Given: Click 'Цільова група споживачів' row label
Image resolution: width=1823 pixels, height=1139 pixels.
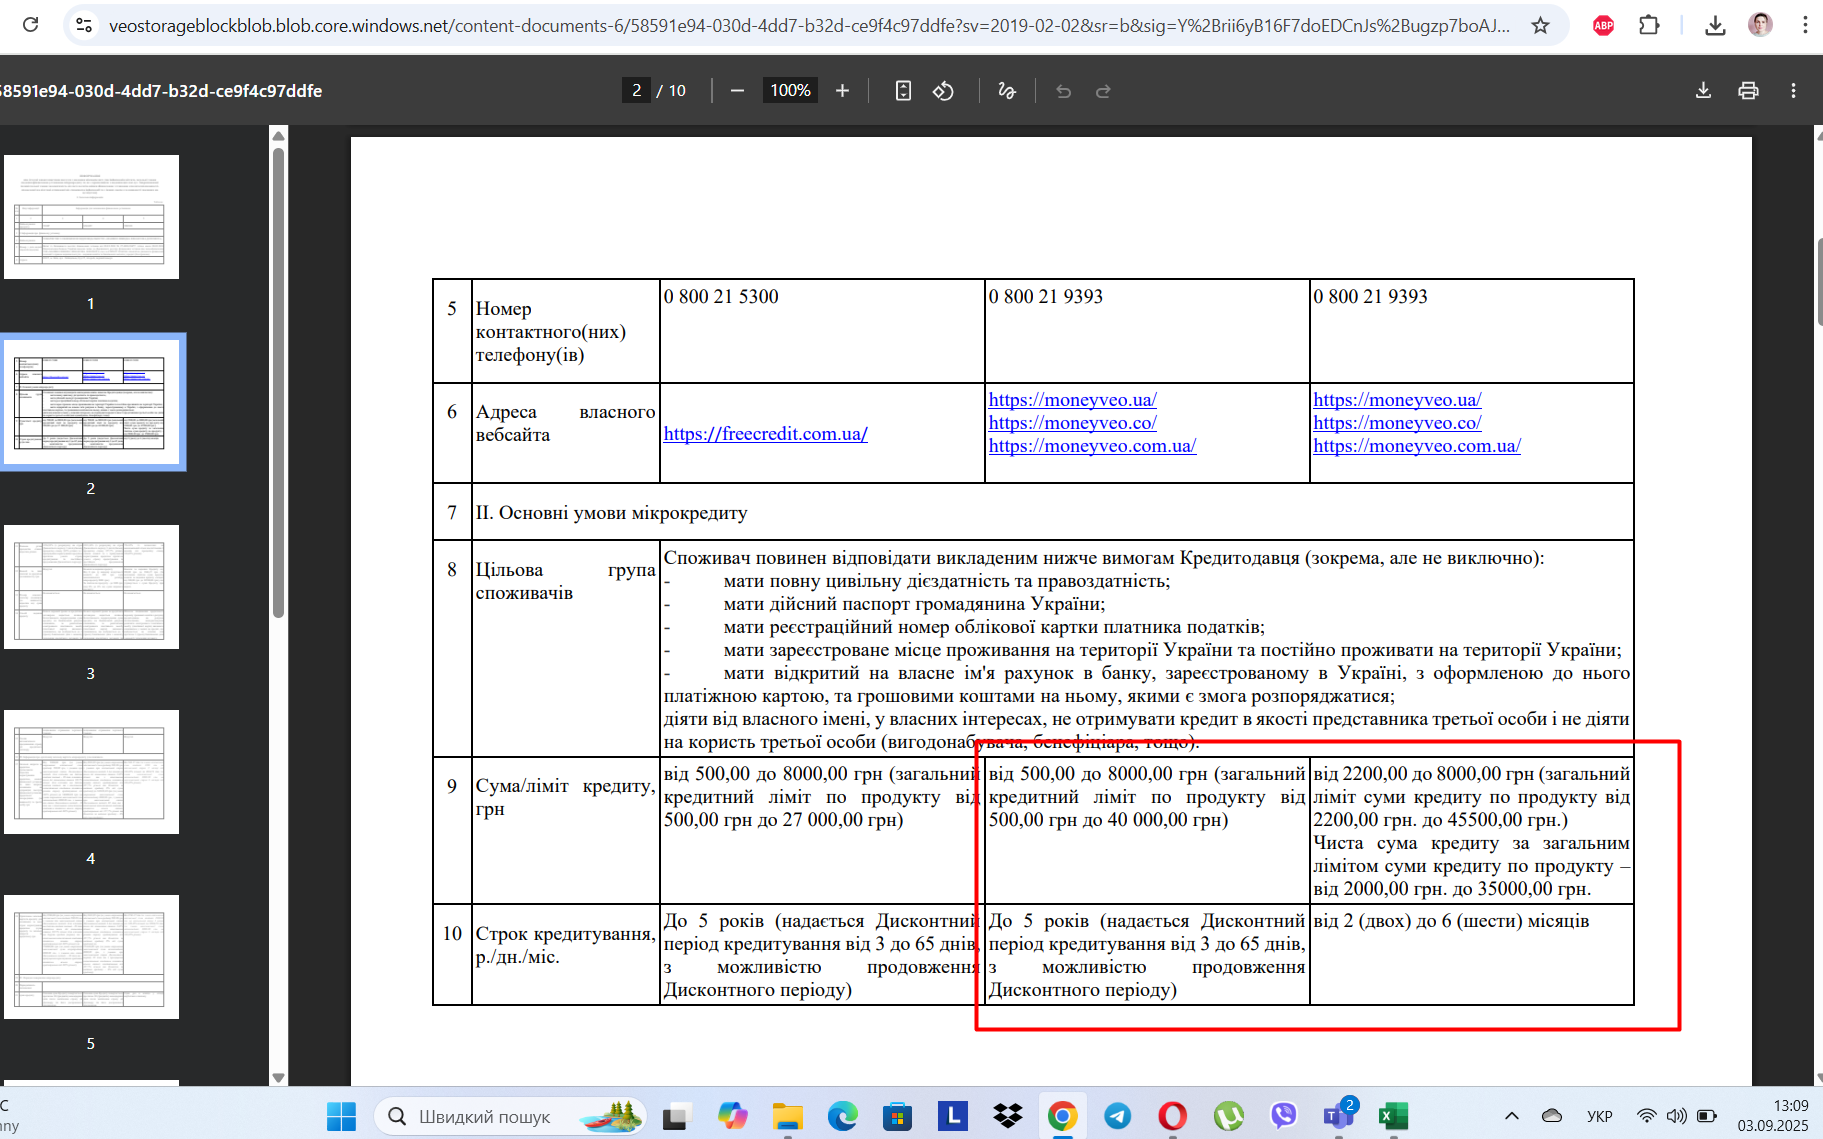Looking at the screenshot, I should pyautogui.click(x=565, y=581).
